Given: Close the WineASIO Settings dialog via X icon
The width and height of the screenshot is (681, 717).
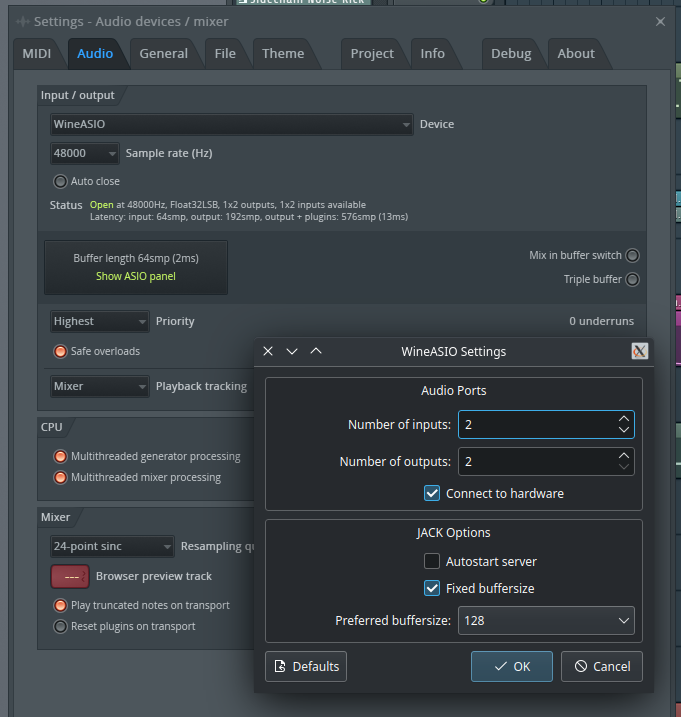Looking at the screenshot, I should tap(268, 351).
